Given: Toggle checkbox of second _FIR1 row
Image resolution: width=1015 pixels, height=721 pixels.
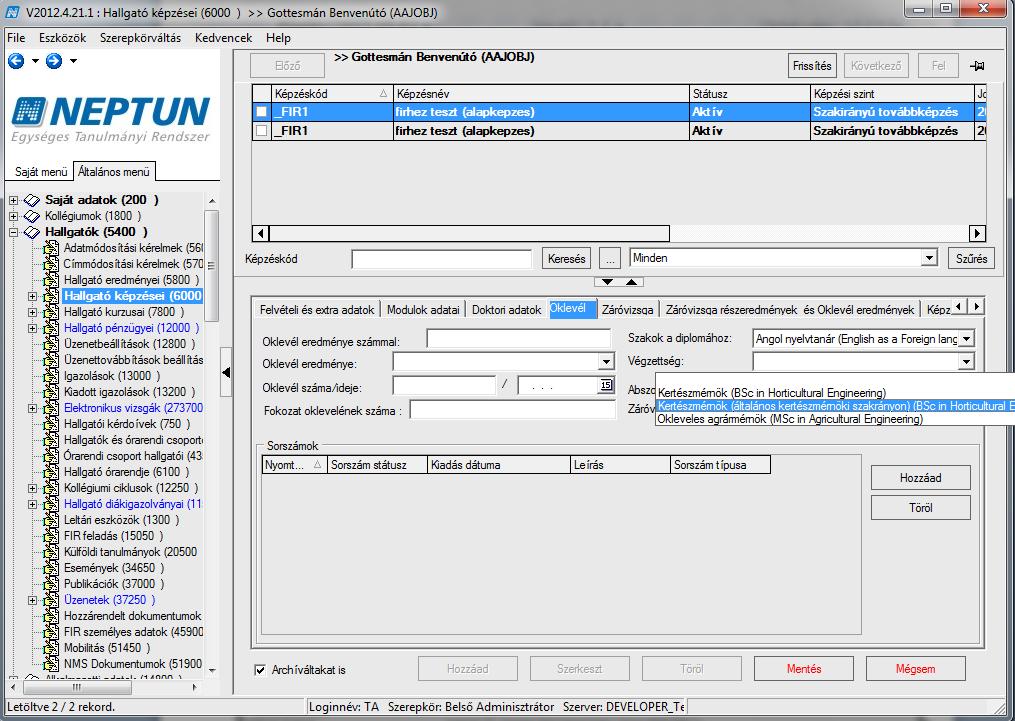Looking at the screenshot, I should [262, 131].
